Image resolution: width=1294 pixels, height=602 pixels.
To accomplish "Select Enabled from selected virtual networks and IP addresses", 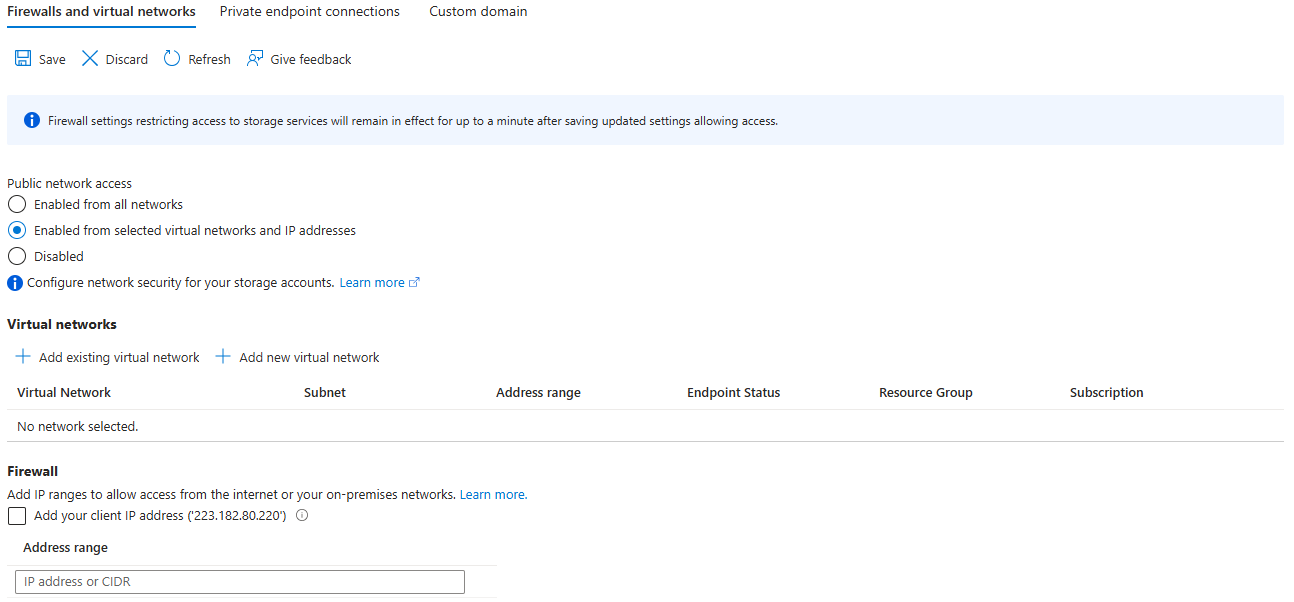I will tap(17, 230).
